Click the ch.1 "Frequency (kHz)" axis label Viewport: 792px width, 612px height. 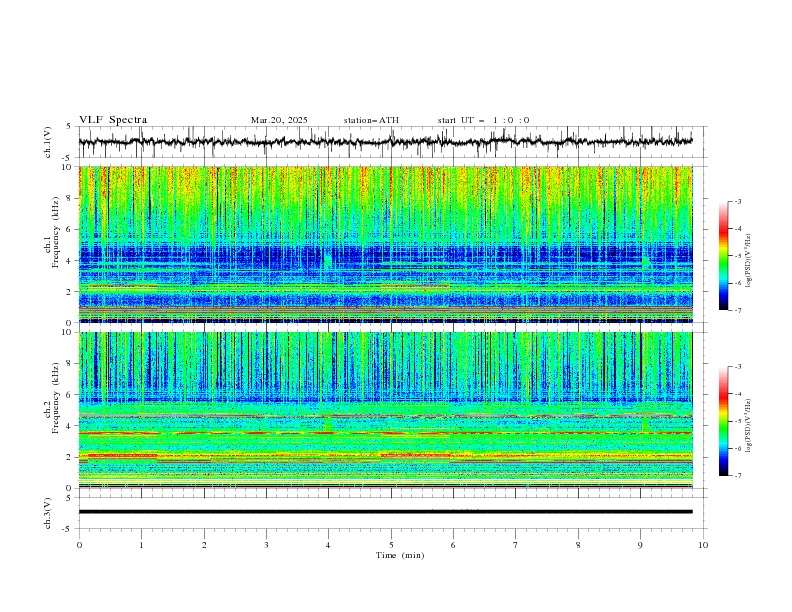point(56,232)
